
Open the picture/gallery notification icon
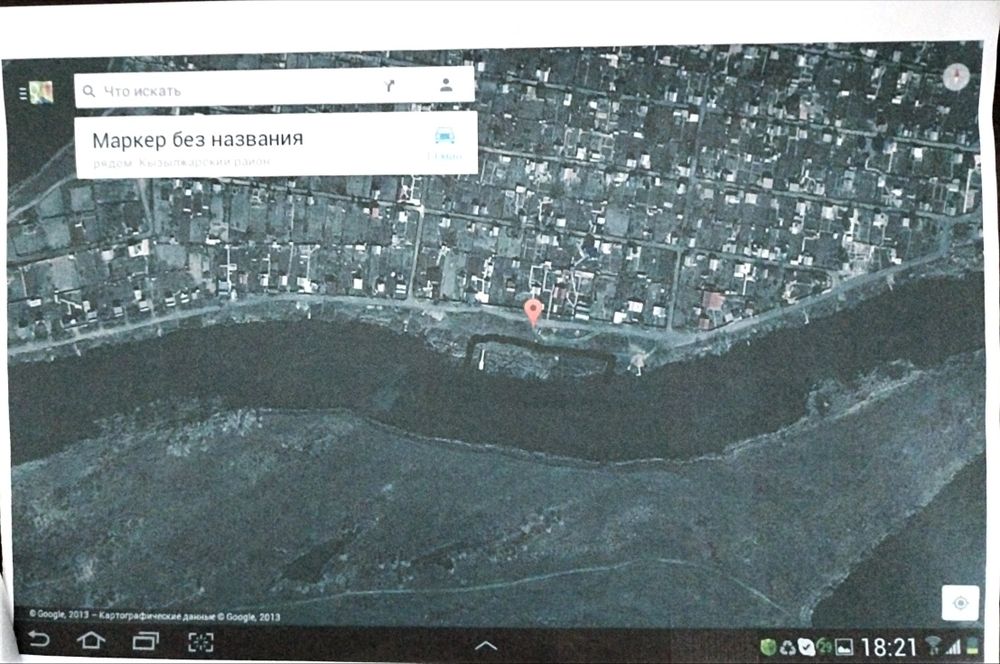pyautogui.click(x=844, y=647)
